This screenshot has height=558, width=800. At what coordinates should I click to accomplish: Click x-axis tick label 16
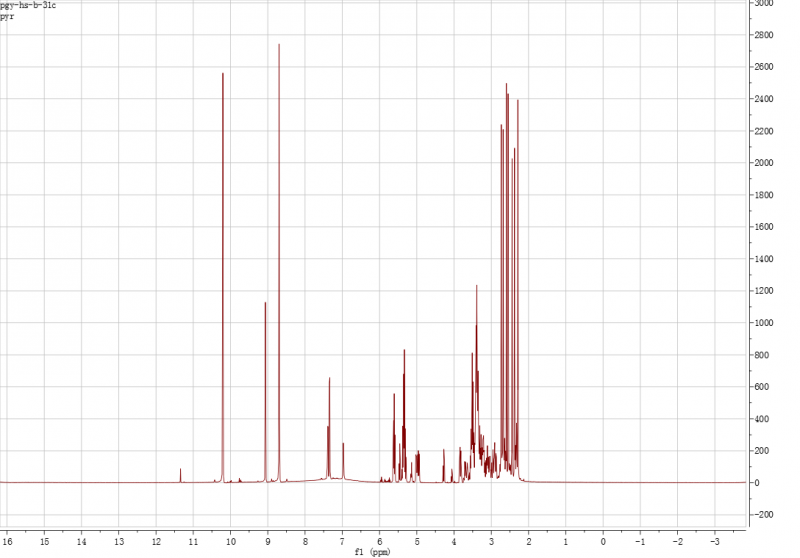pos(7,542)
